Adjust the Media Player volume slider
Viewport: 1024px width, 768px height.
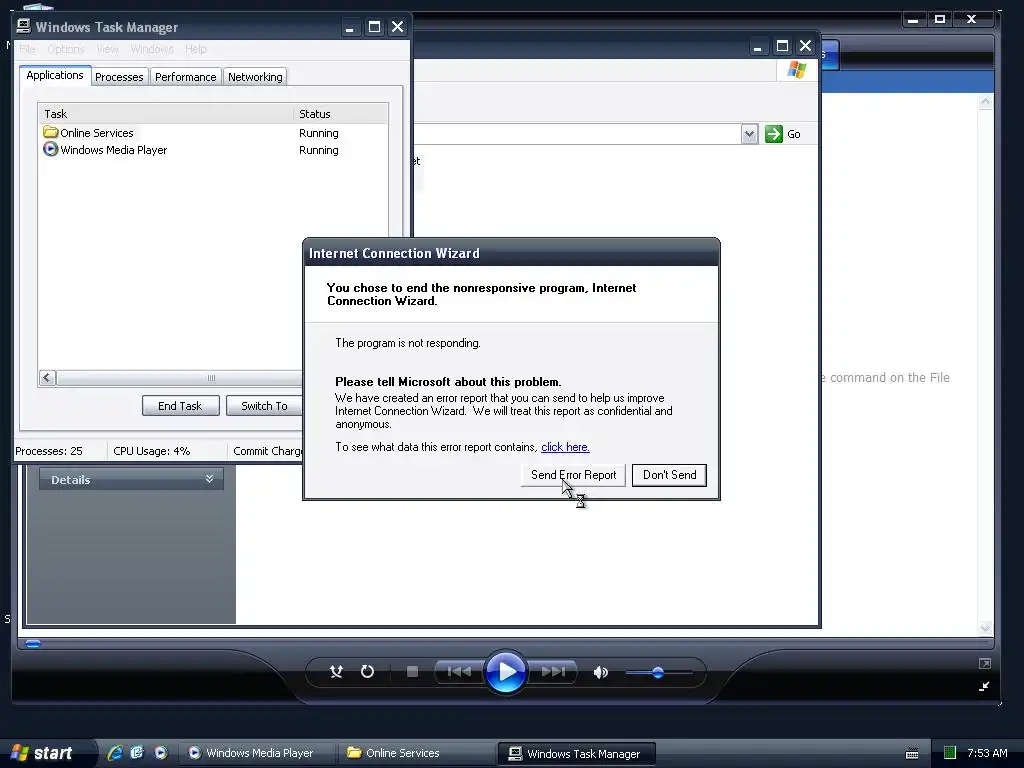click(x=658, y=672)
